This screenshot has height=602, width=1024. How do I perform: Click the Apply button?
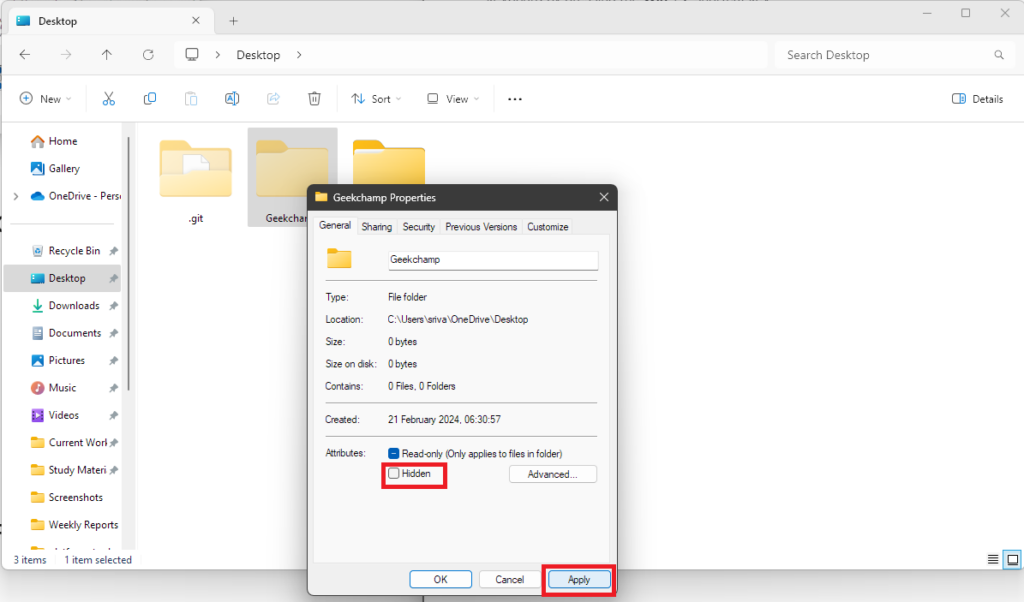578,579
